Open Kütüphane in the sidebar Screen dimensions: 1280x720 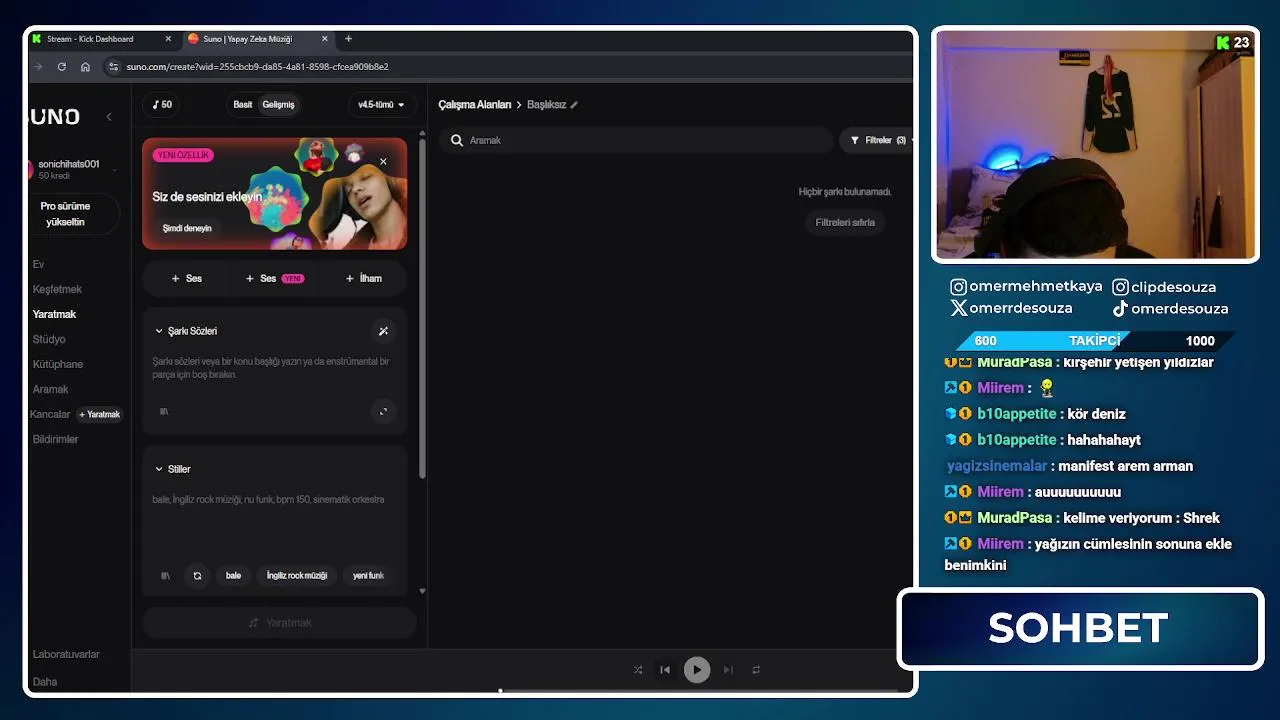point(57,364)
